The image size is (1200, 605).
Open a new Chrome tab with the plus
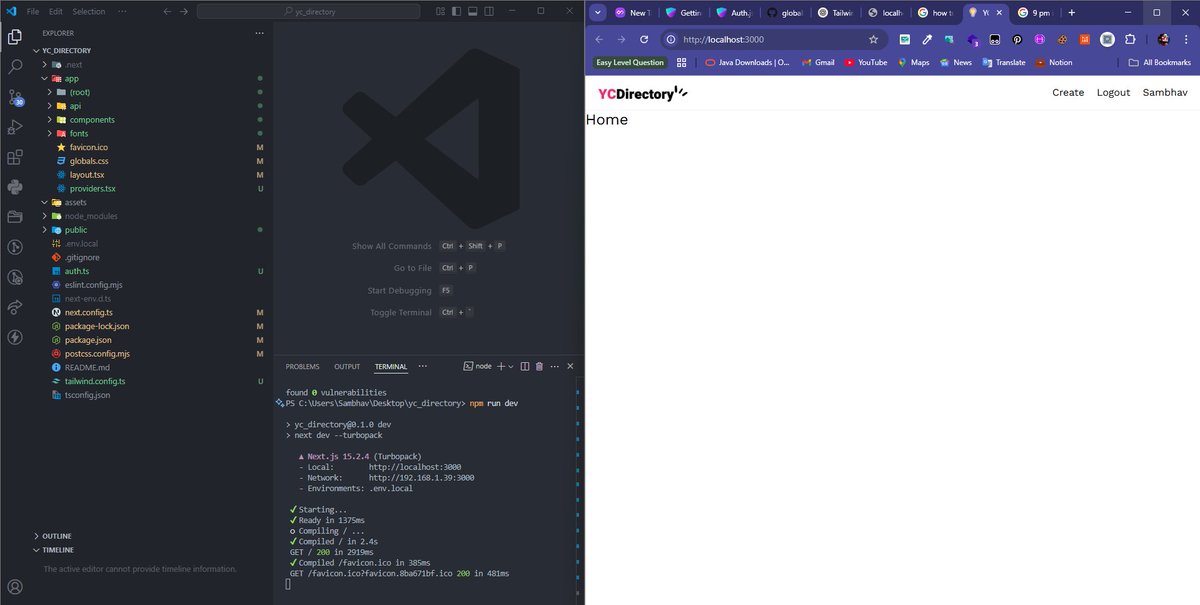tap(1071, 13)
